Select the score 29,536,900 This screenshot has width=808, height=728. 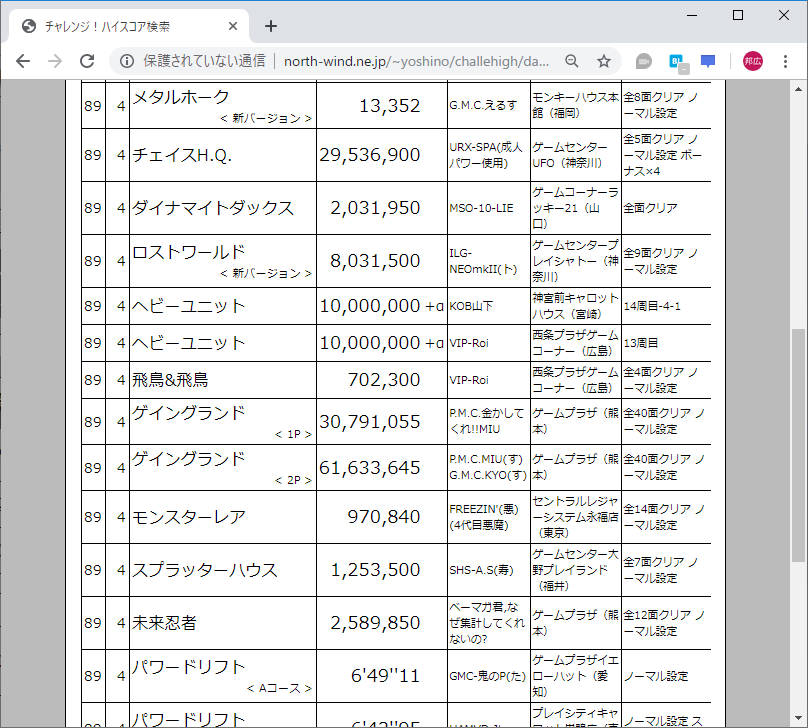tap(369, 155)
